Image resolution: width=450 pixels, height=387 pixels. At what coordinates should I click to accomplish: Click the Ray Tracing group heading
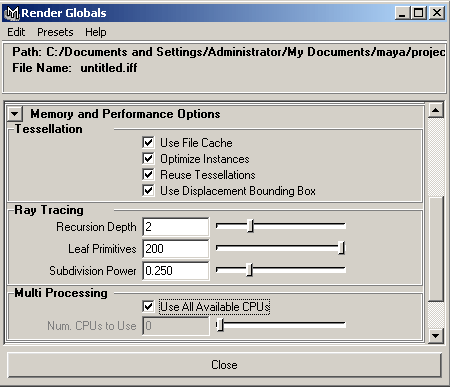pyautogui.click(x=49, y=210)
